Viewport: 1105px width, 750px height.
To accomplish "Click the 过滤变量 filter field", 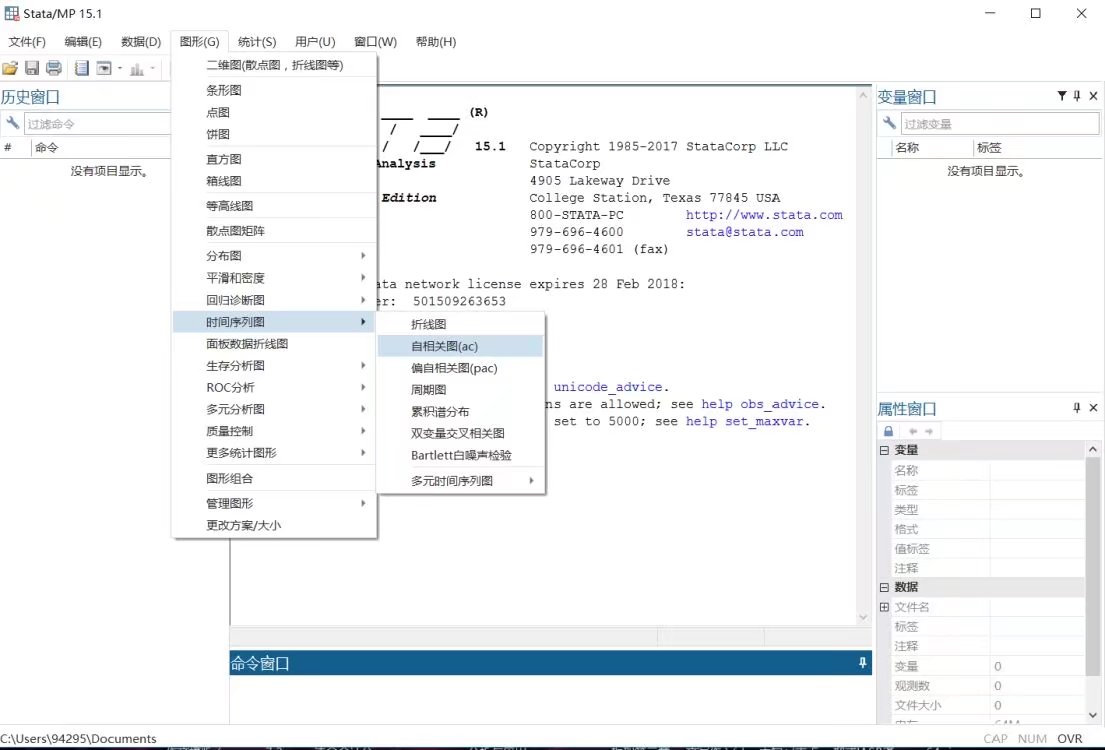I will coord(999,124).
